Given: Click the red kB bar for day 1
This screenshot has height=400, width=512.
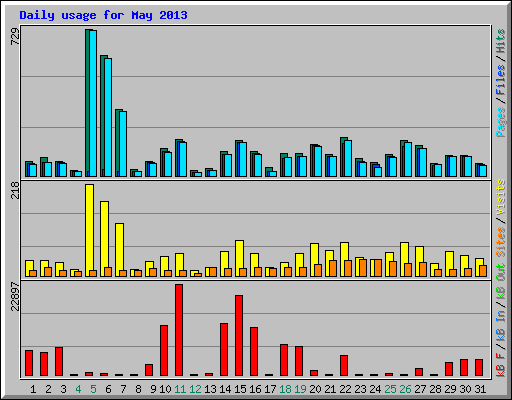Looking at the screenshot, I should [29, 363].
